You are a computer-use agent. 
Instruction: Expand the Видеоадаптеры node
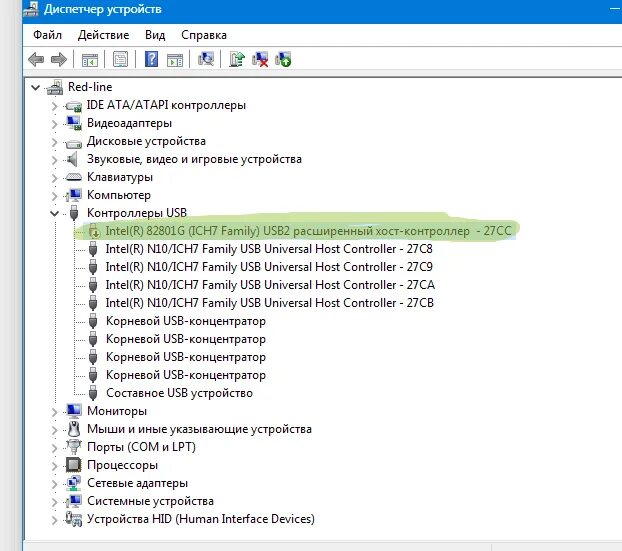(54, 124)
